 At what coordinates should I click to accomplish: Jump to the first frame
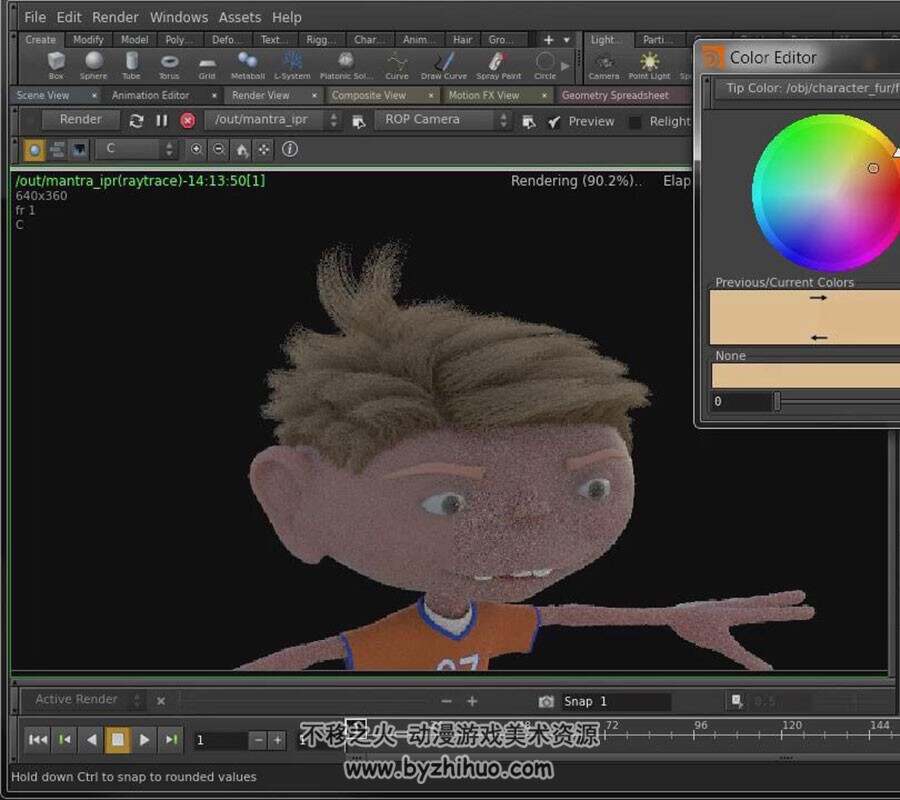point(38,740)
